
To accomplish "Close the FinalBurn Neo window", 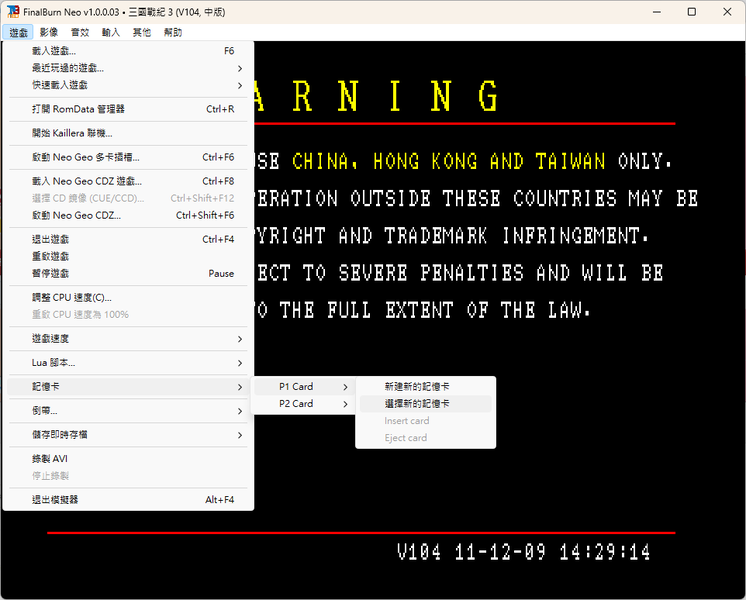I will (727, 12).
